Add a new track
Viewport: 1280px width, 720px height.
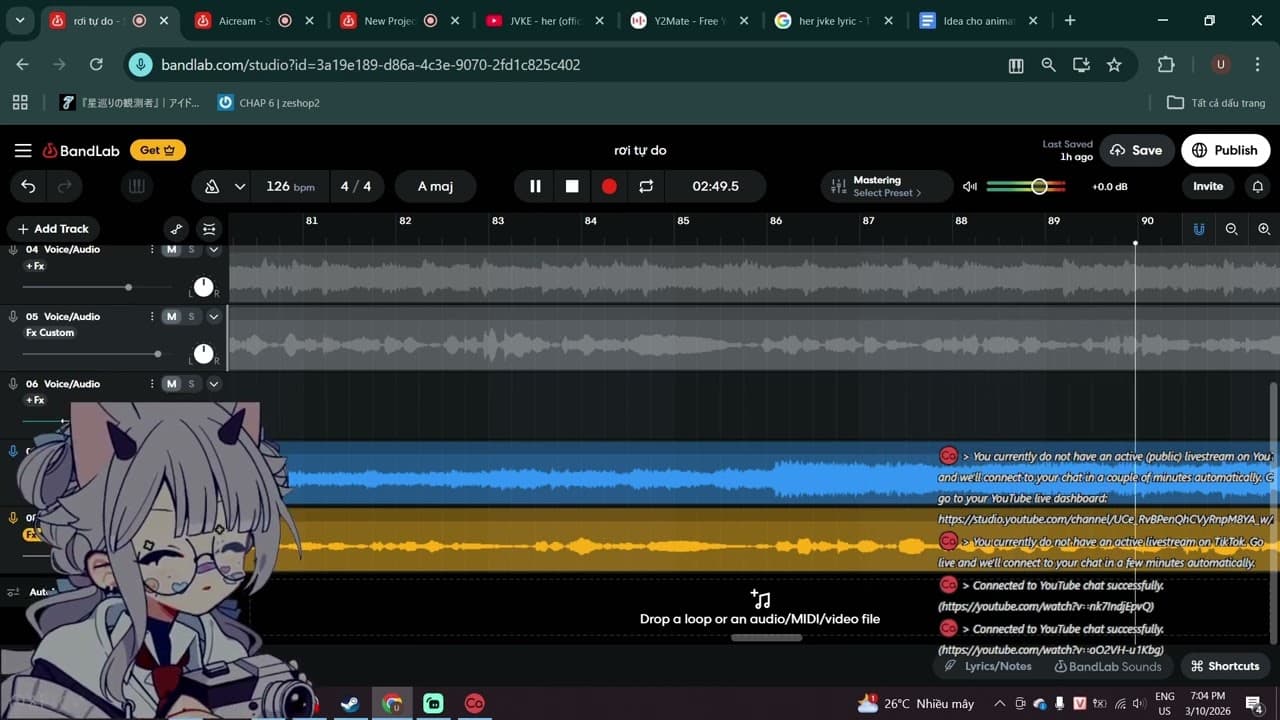pyautogui.click(x=52, y=229)
